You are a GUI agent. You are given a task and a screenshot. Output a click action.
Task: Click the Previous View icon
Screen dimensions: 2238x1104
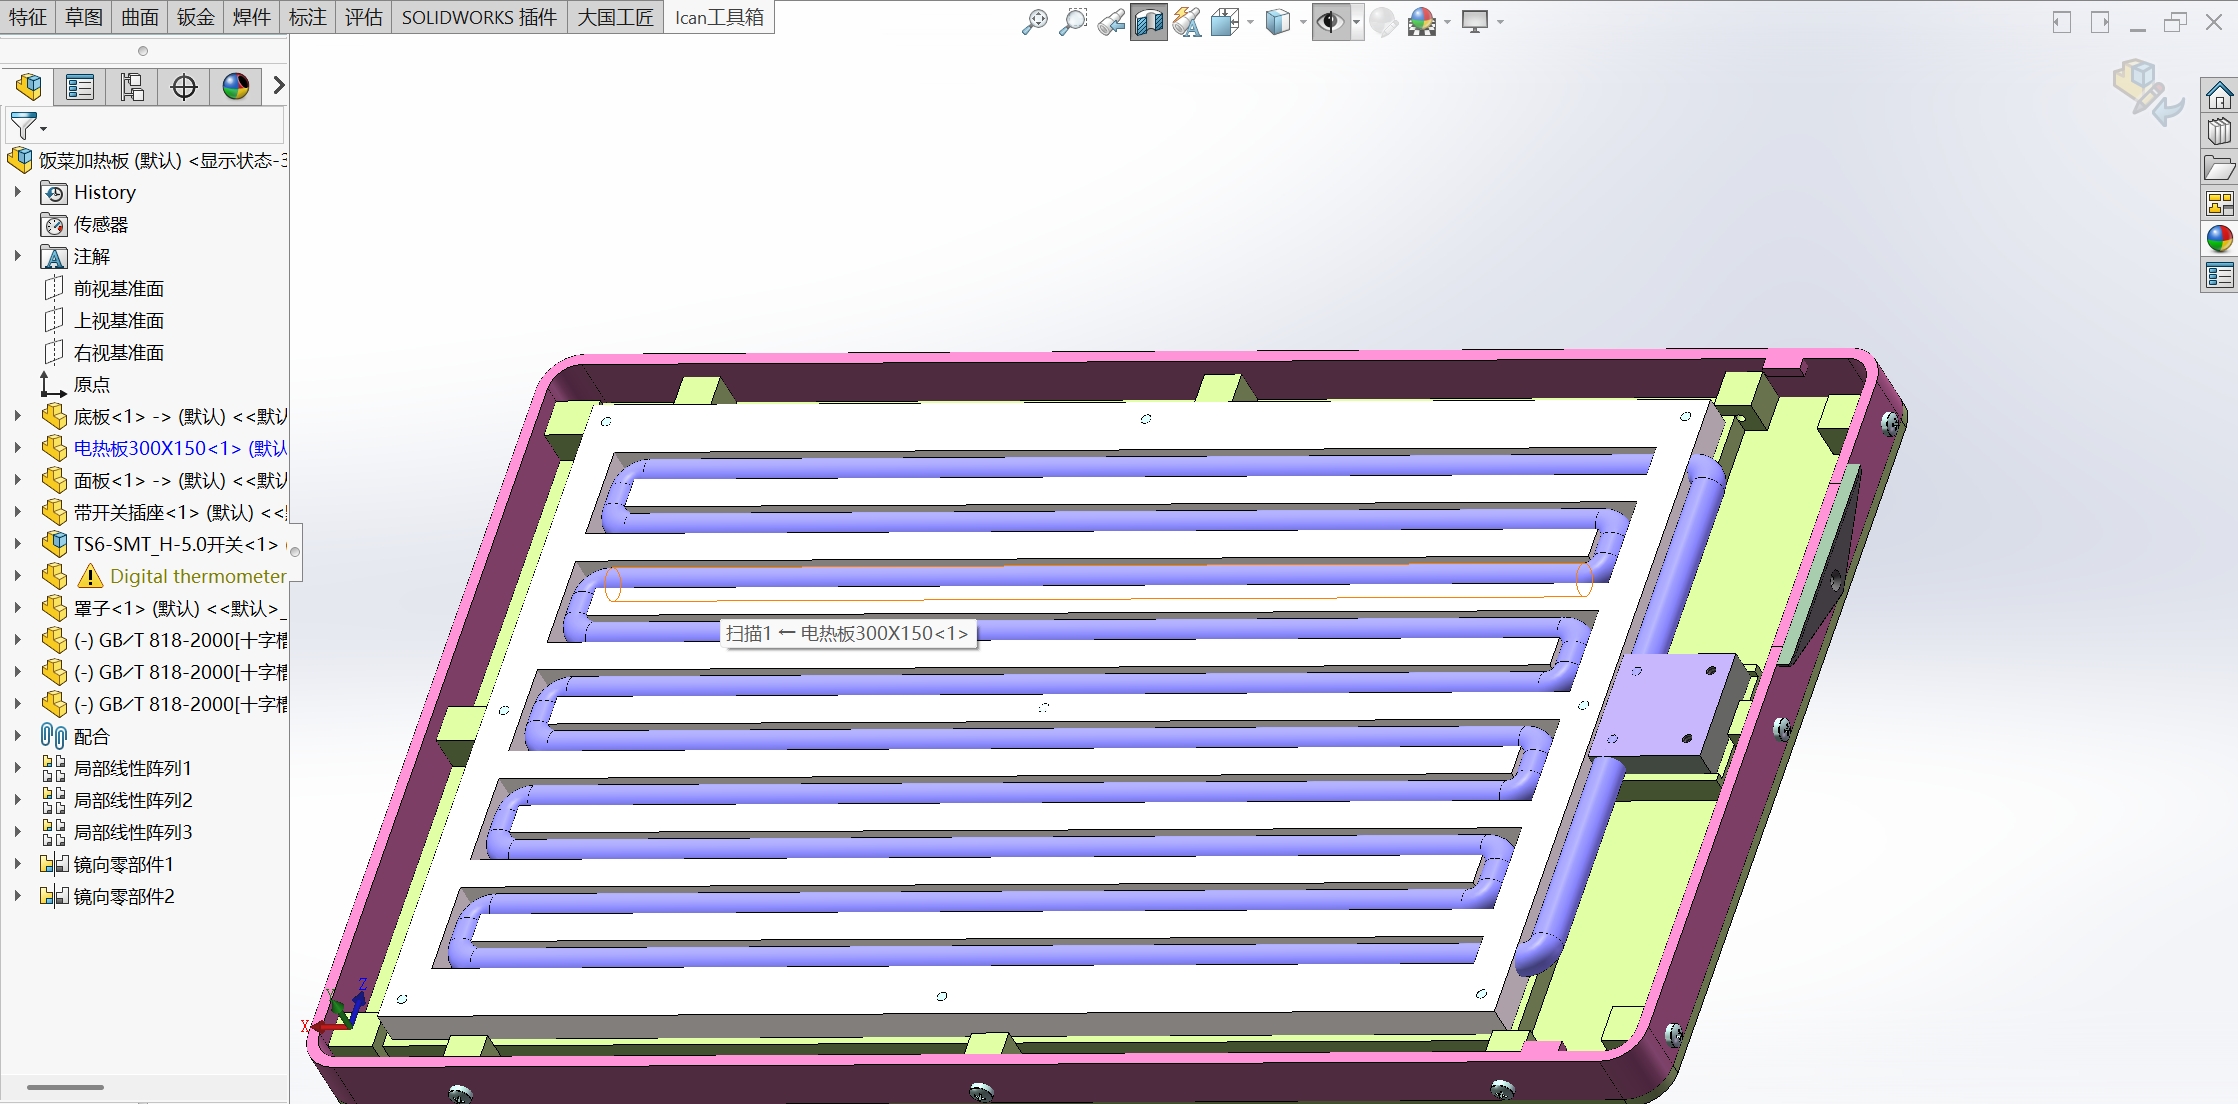coord(1110,22)
